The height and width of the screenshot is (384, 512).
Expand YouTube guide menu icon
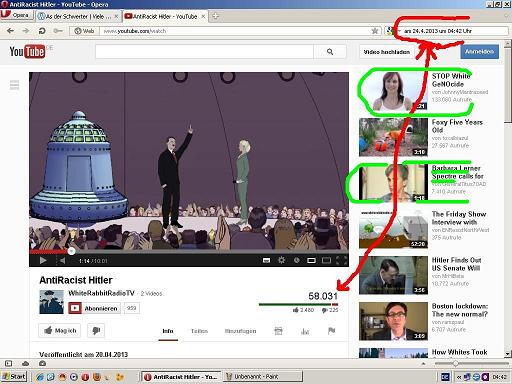(x=14, y=85)
